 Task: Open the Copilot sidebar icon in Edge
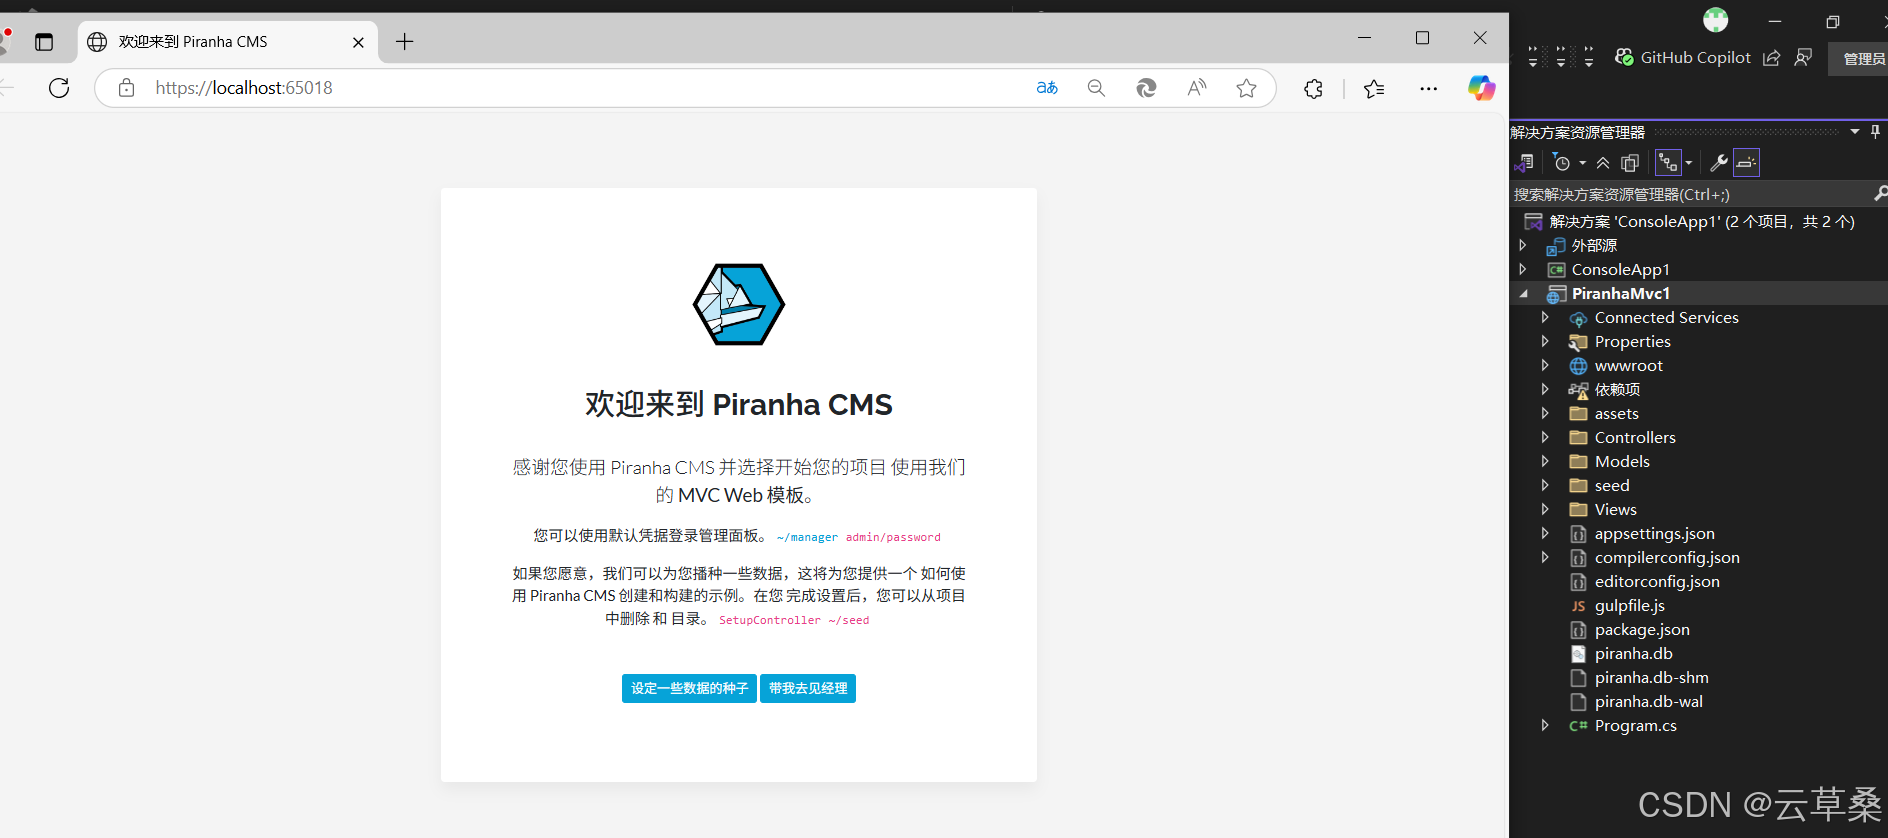click(1481, 88)
